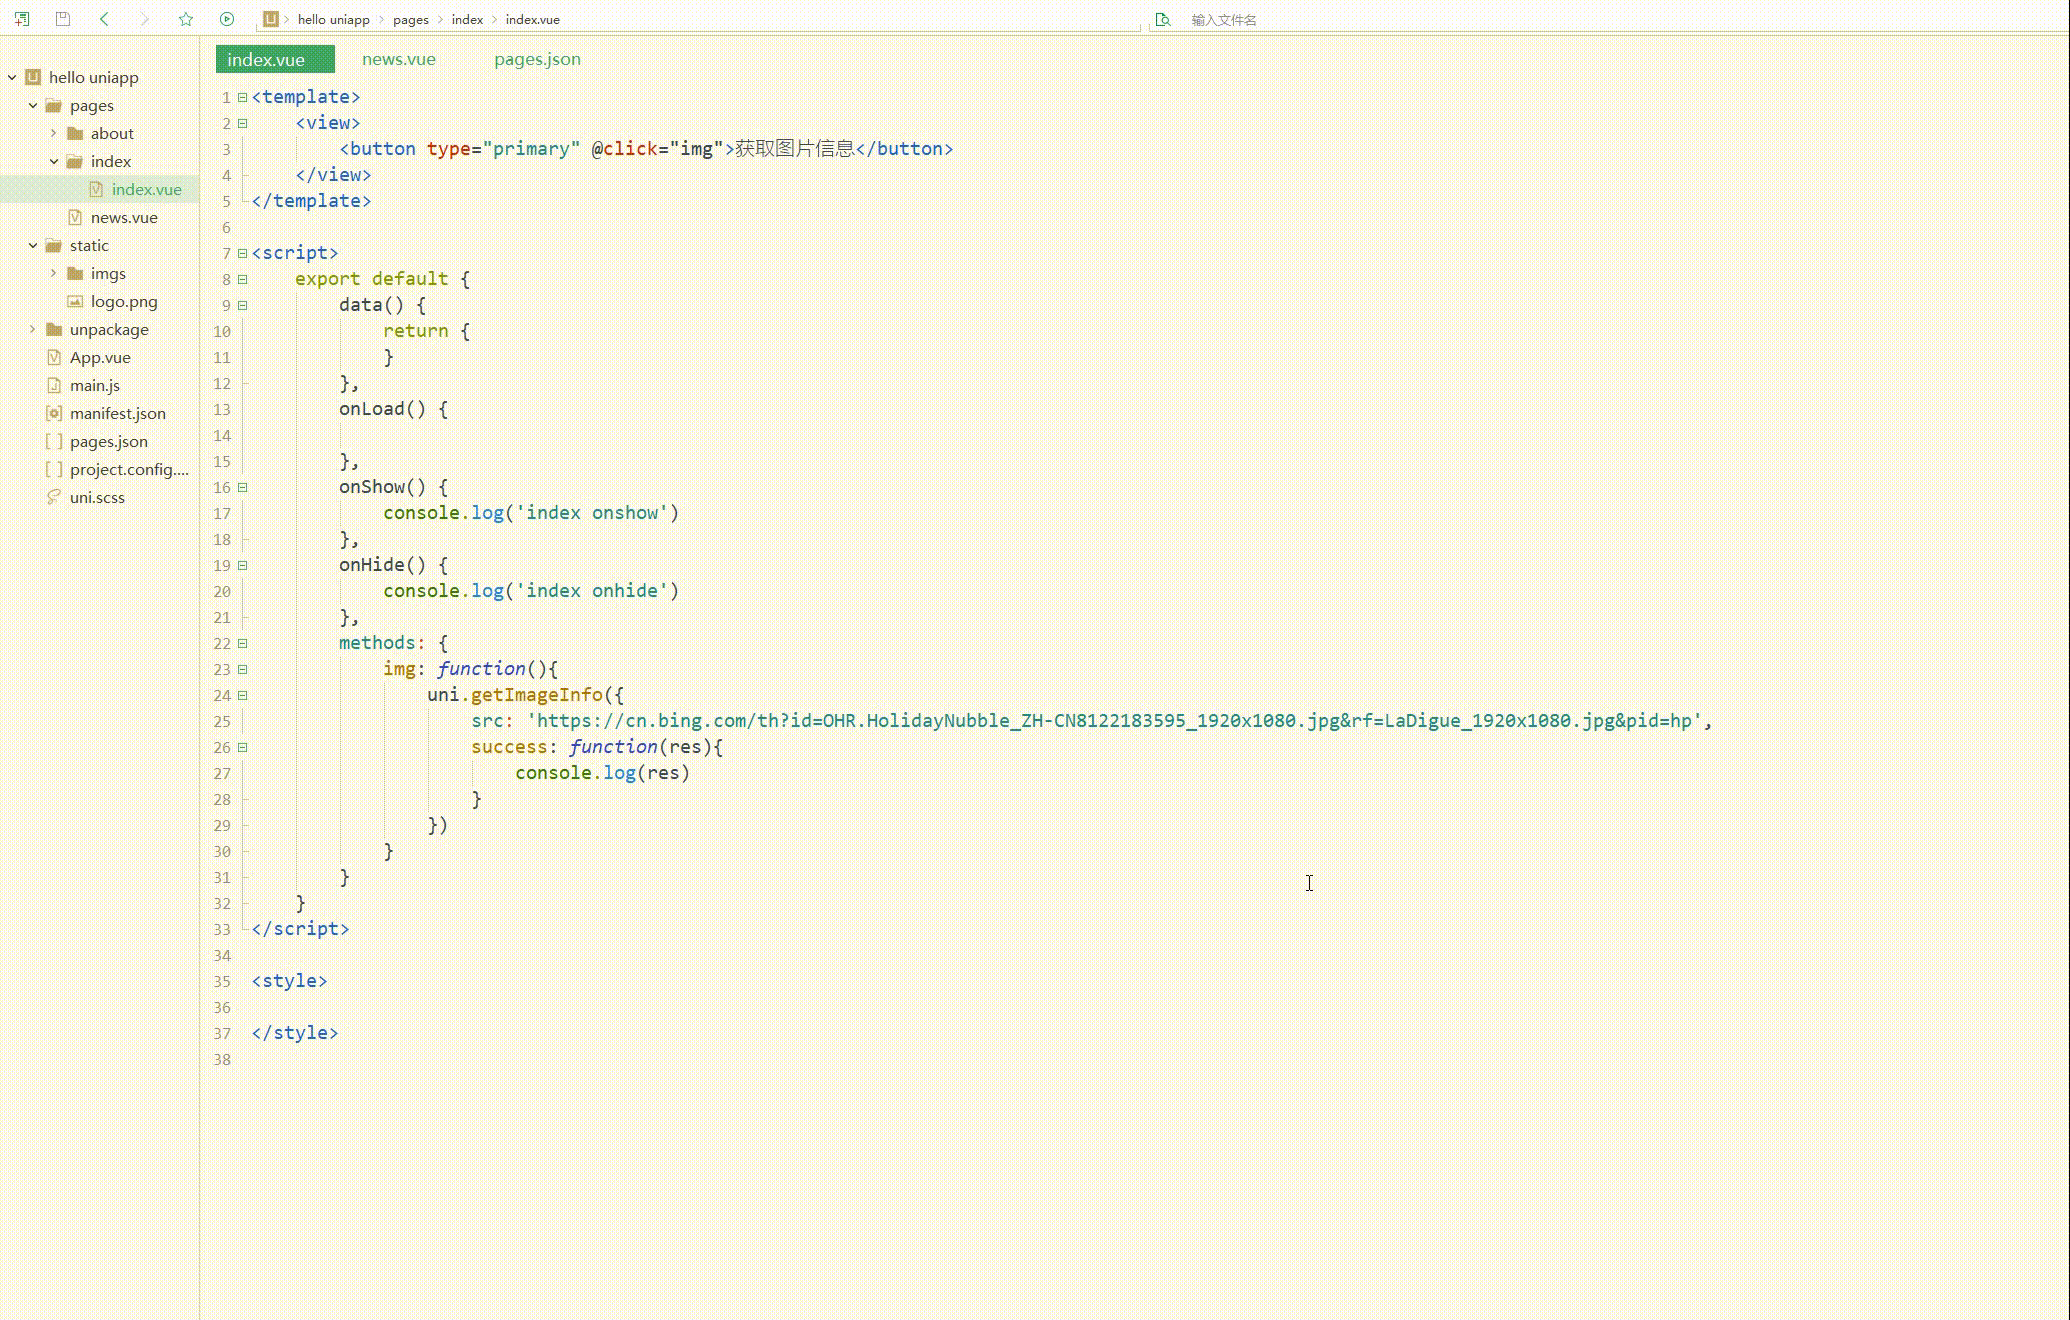The width and height of the screenshot is (2070, 1320).
Task: Fold the onHide block at line 19
Action: pos(242,565)
